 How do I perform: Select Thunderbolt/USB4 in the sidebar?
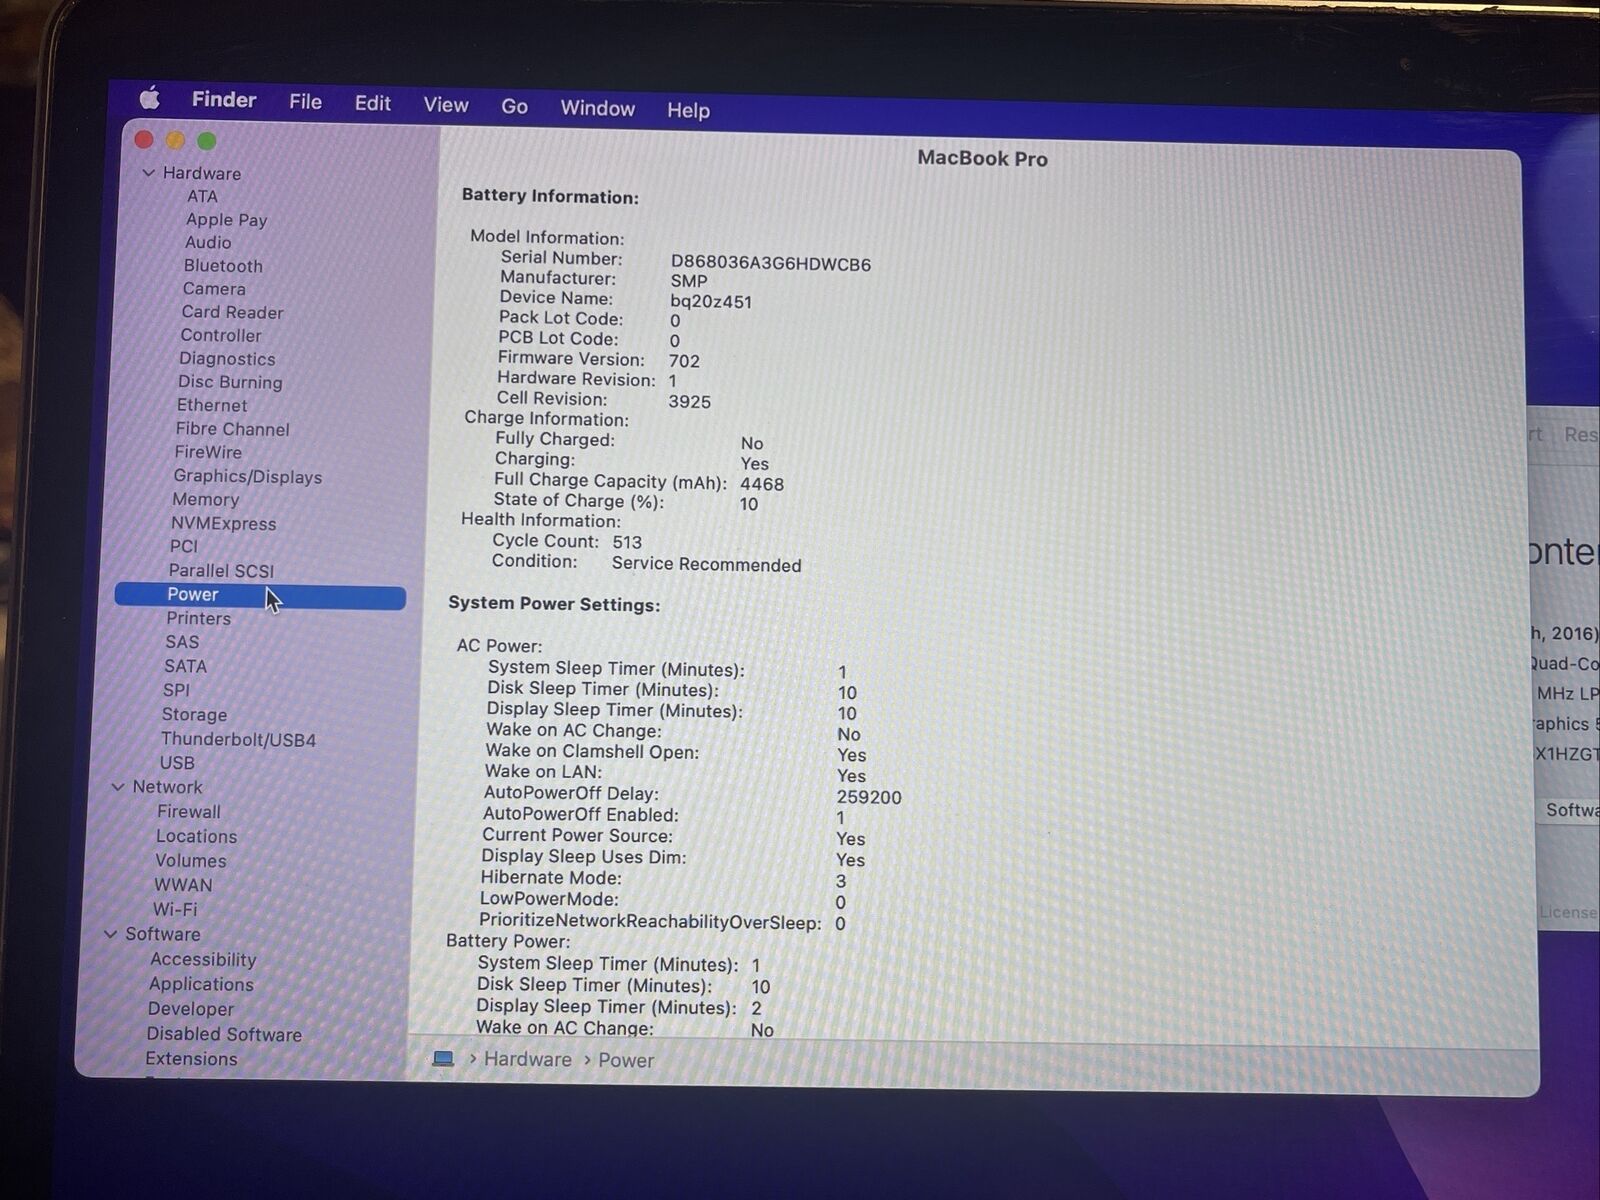[238, 740]
